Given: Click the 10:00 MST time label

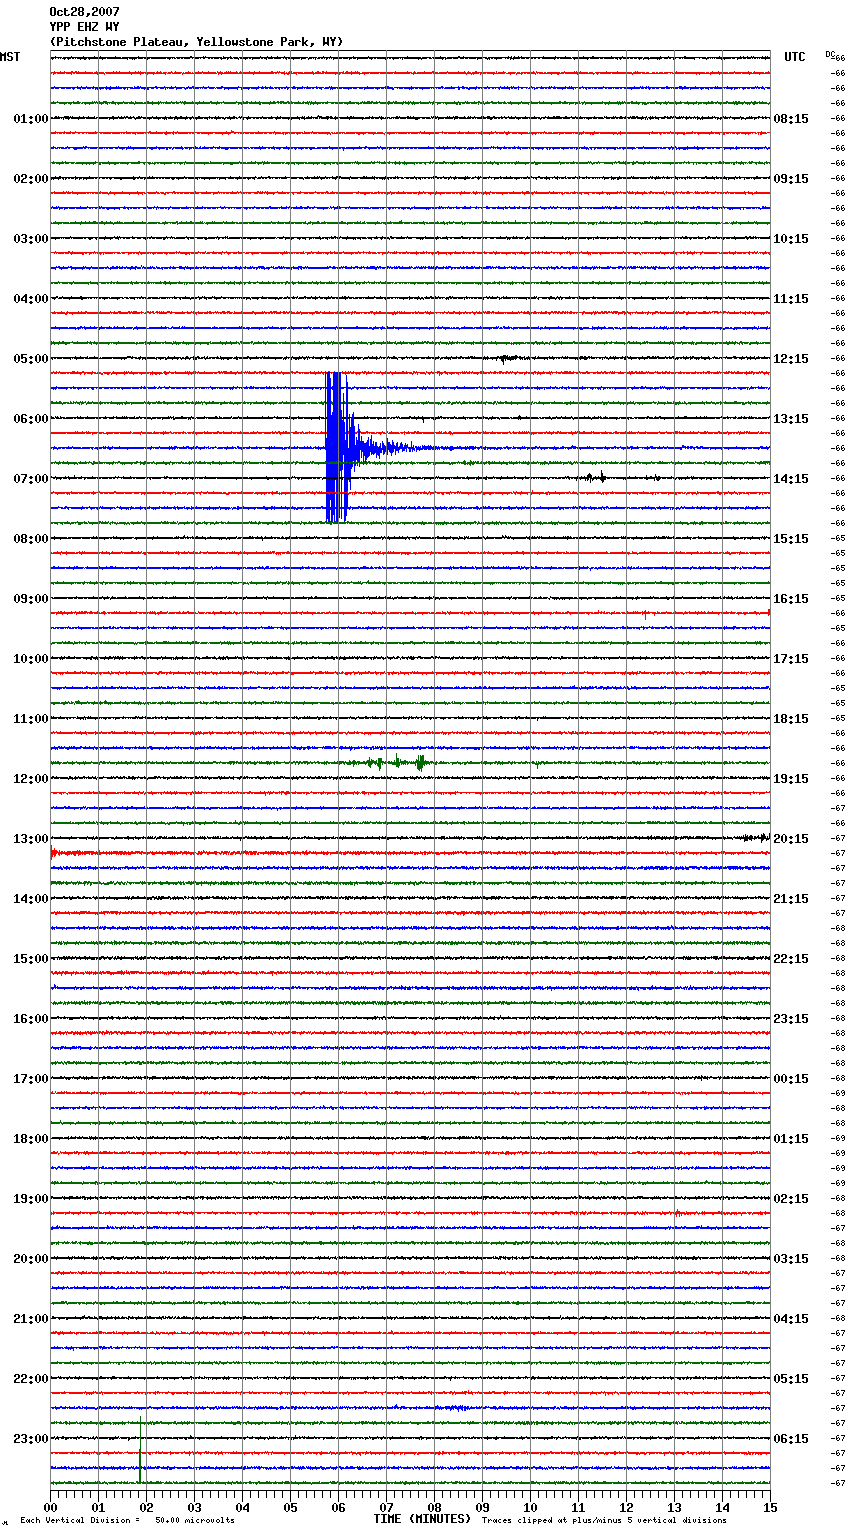Looking at the screenshot, I should pos(30,659).
